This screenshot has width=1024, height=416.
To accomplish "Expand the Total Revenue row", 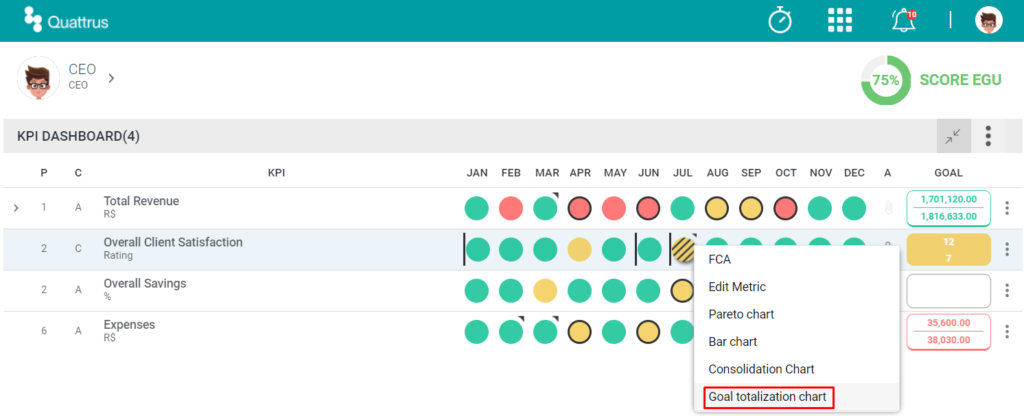I will (x=16, y=208).
